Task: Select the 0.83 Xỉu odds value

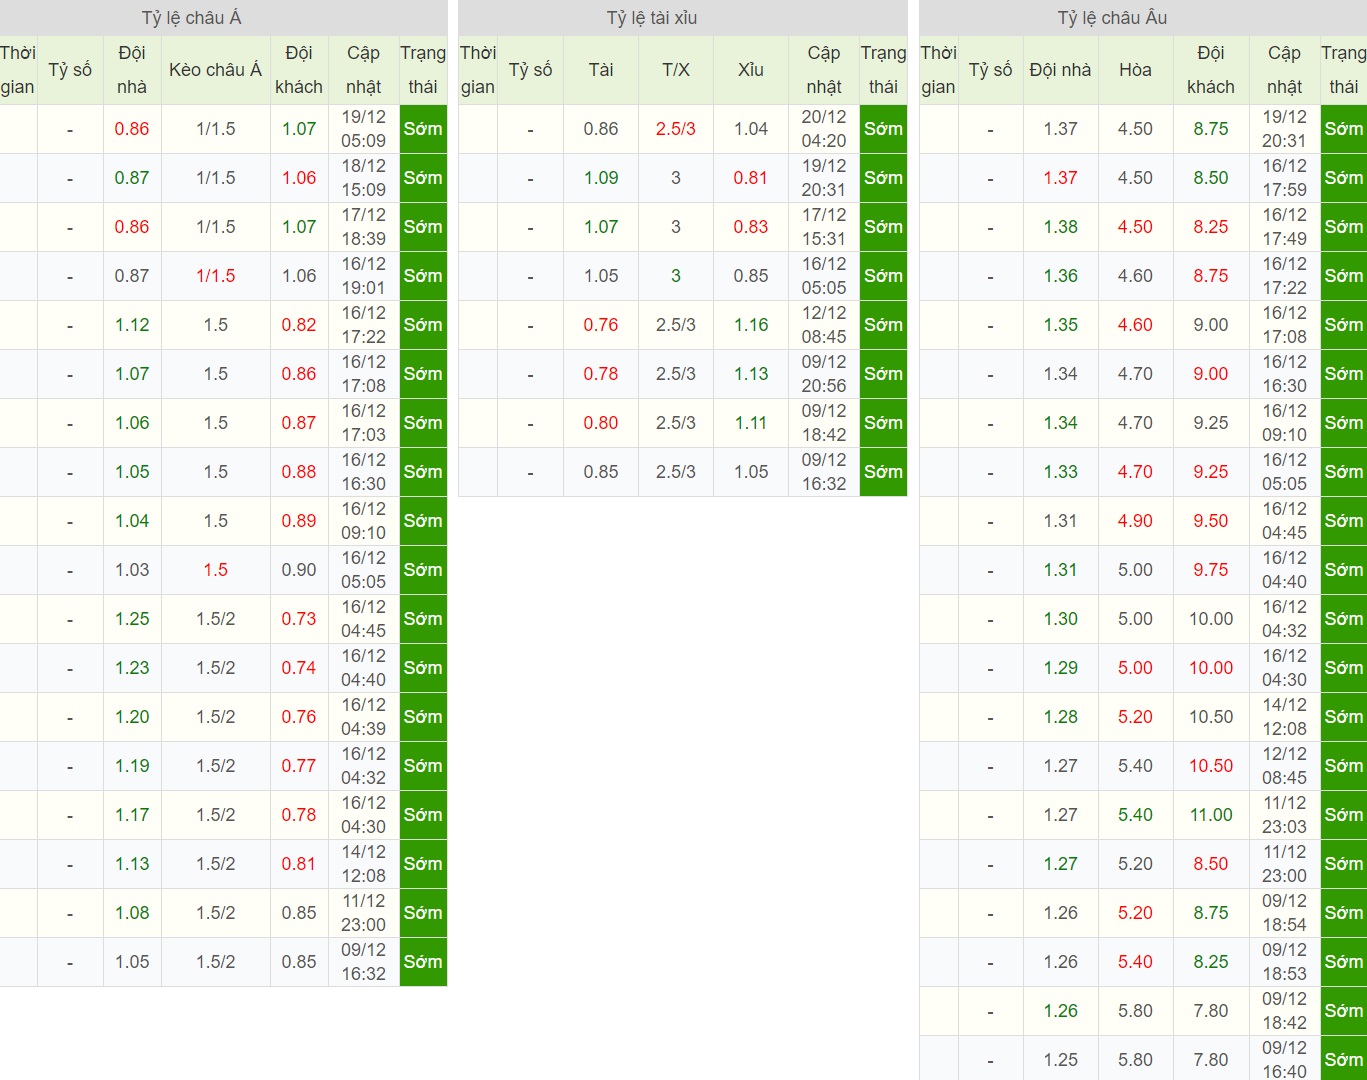Action: (751, 227)
